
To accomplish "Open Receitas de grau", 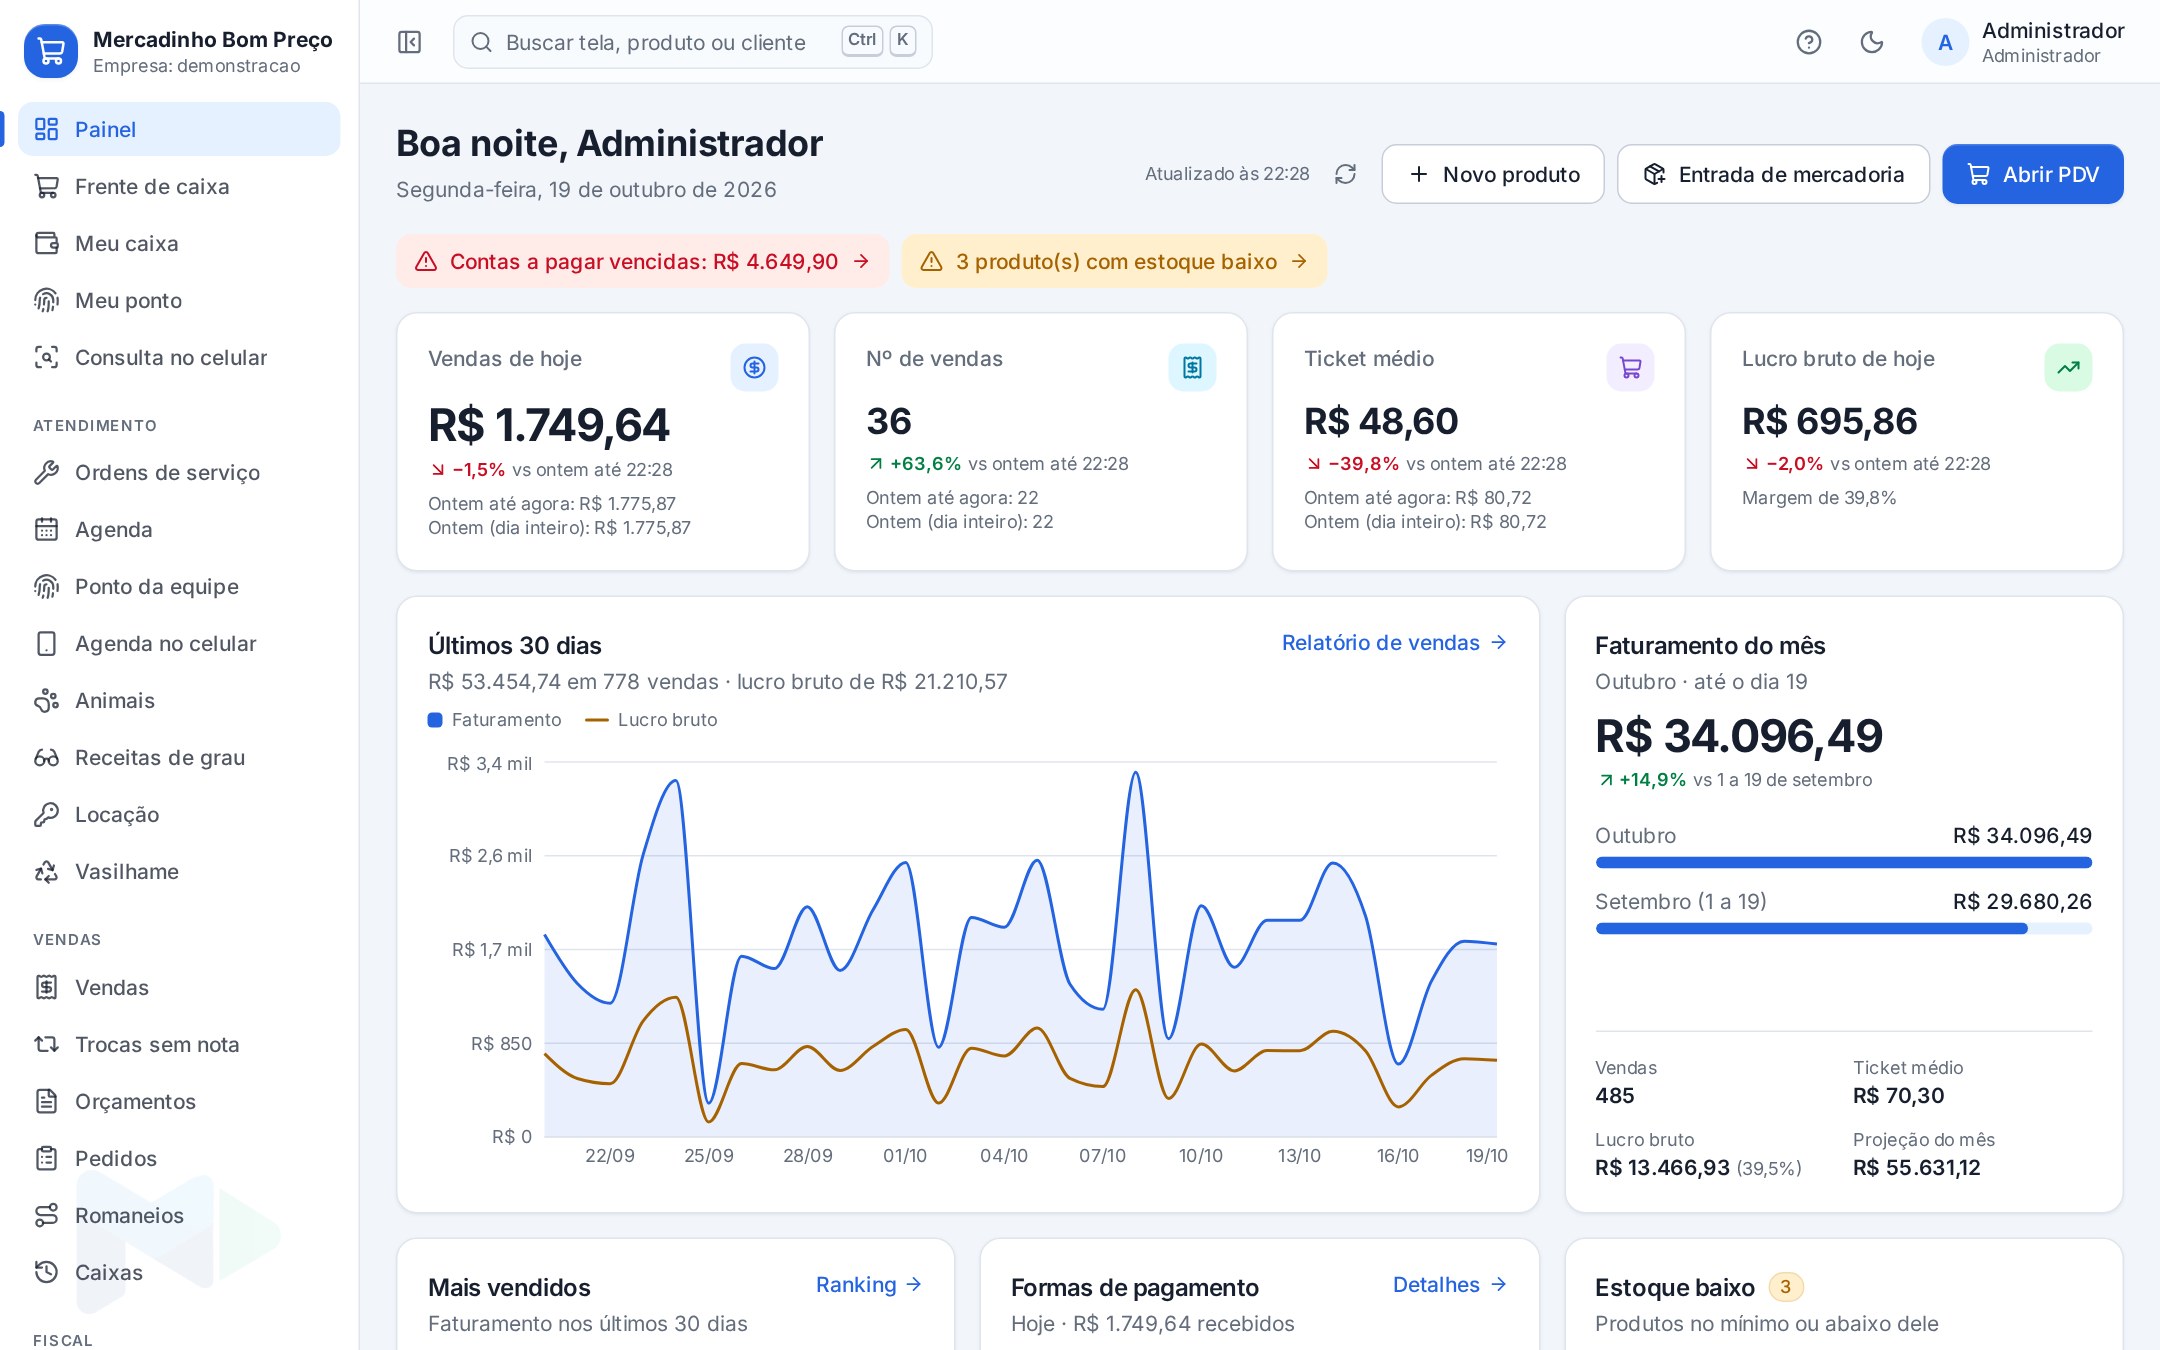I will click(179, 757).
